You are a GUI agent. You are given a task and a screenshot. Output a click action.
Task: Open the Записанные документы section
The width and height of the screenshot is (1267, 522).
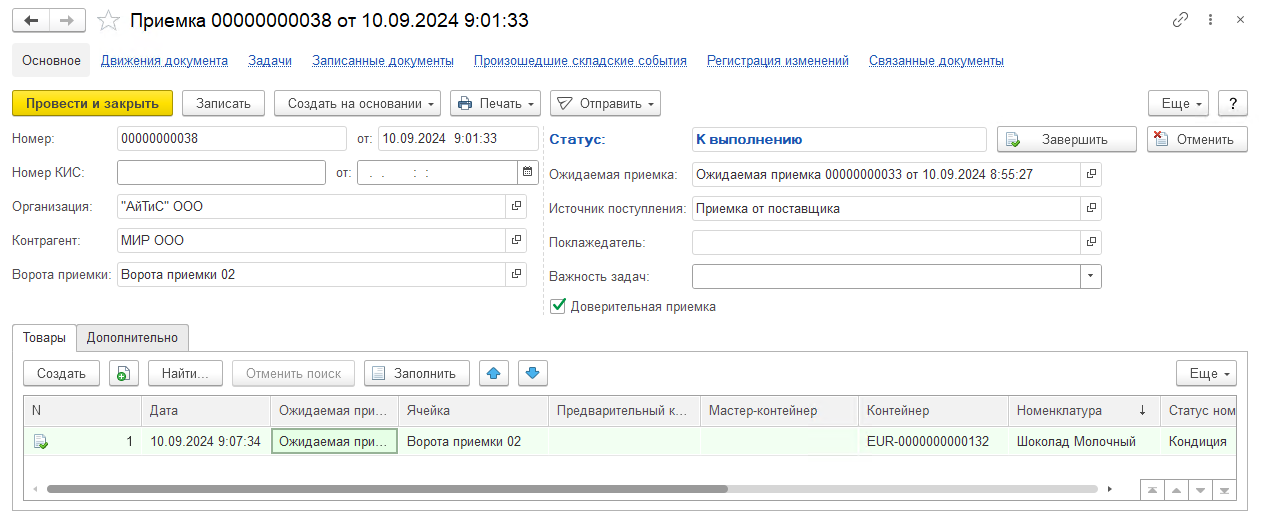tap(383, 60)
